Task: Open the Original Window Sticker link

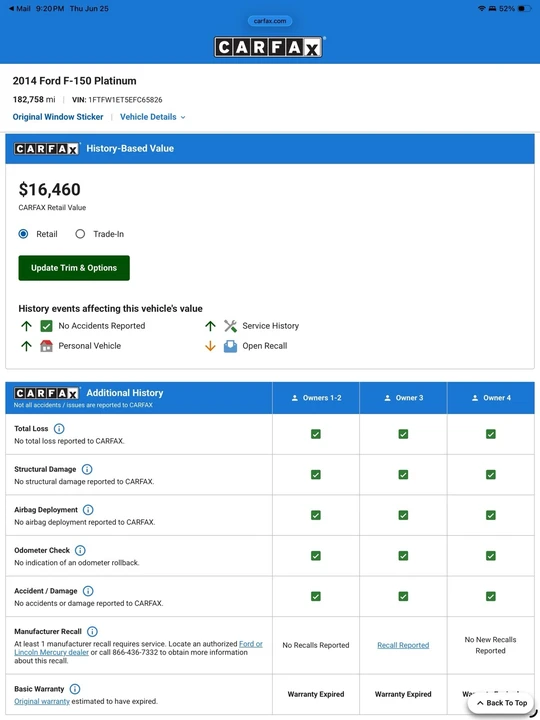Action: (58, 117)
